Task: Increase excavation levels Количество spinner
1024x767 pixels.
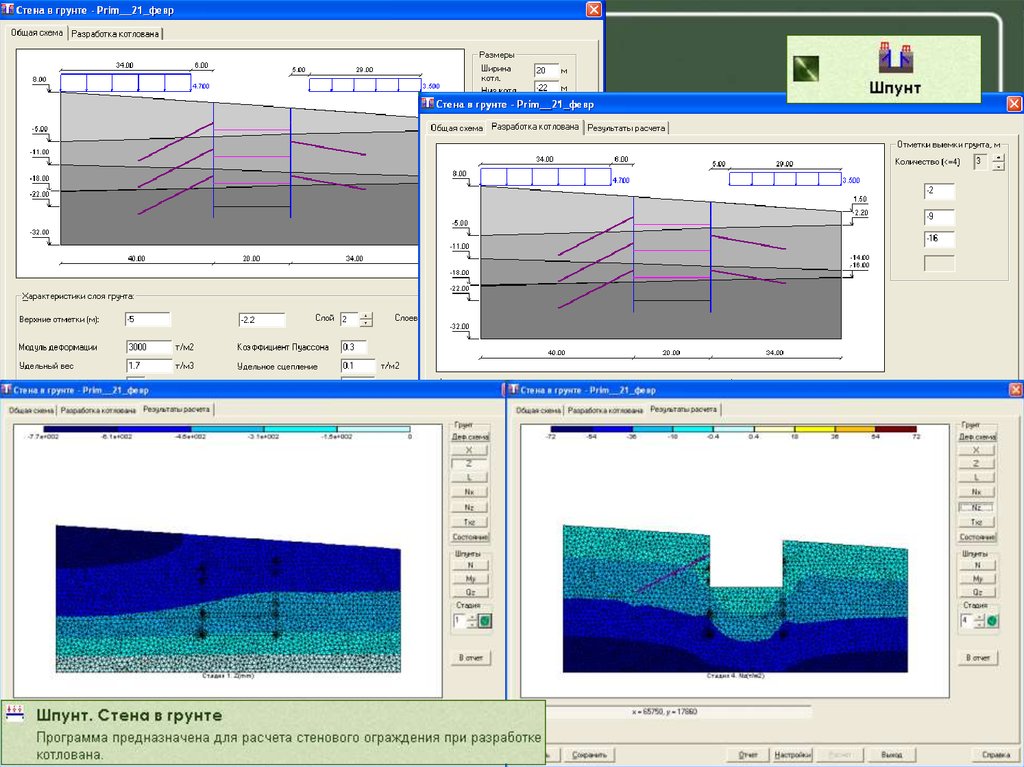Action: (x=997, y=156)
